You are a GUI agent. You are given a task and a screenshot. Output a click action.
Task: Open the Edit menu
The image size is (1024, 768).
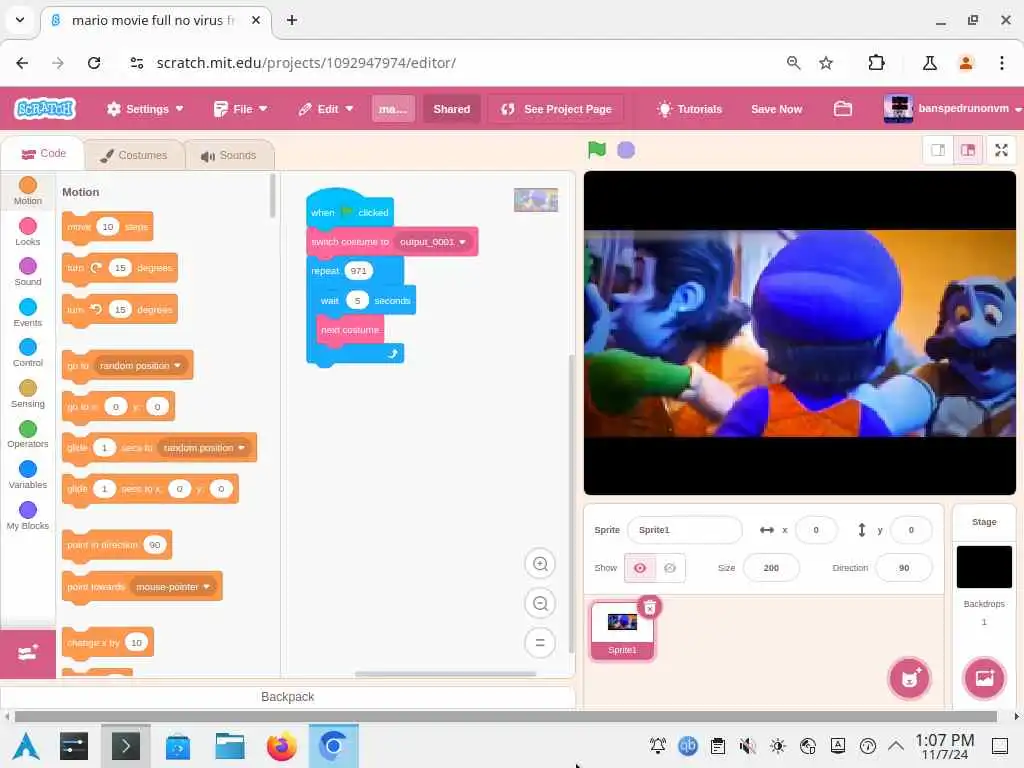click(325, 109)
